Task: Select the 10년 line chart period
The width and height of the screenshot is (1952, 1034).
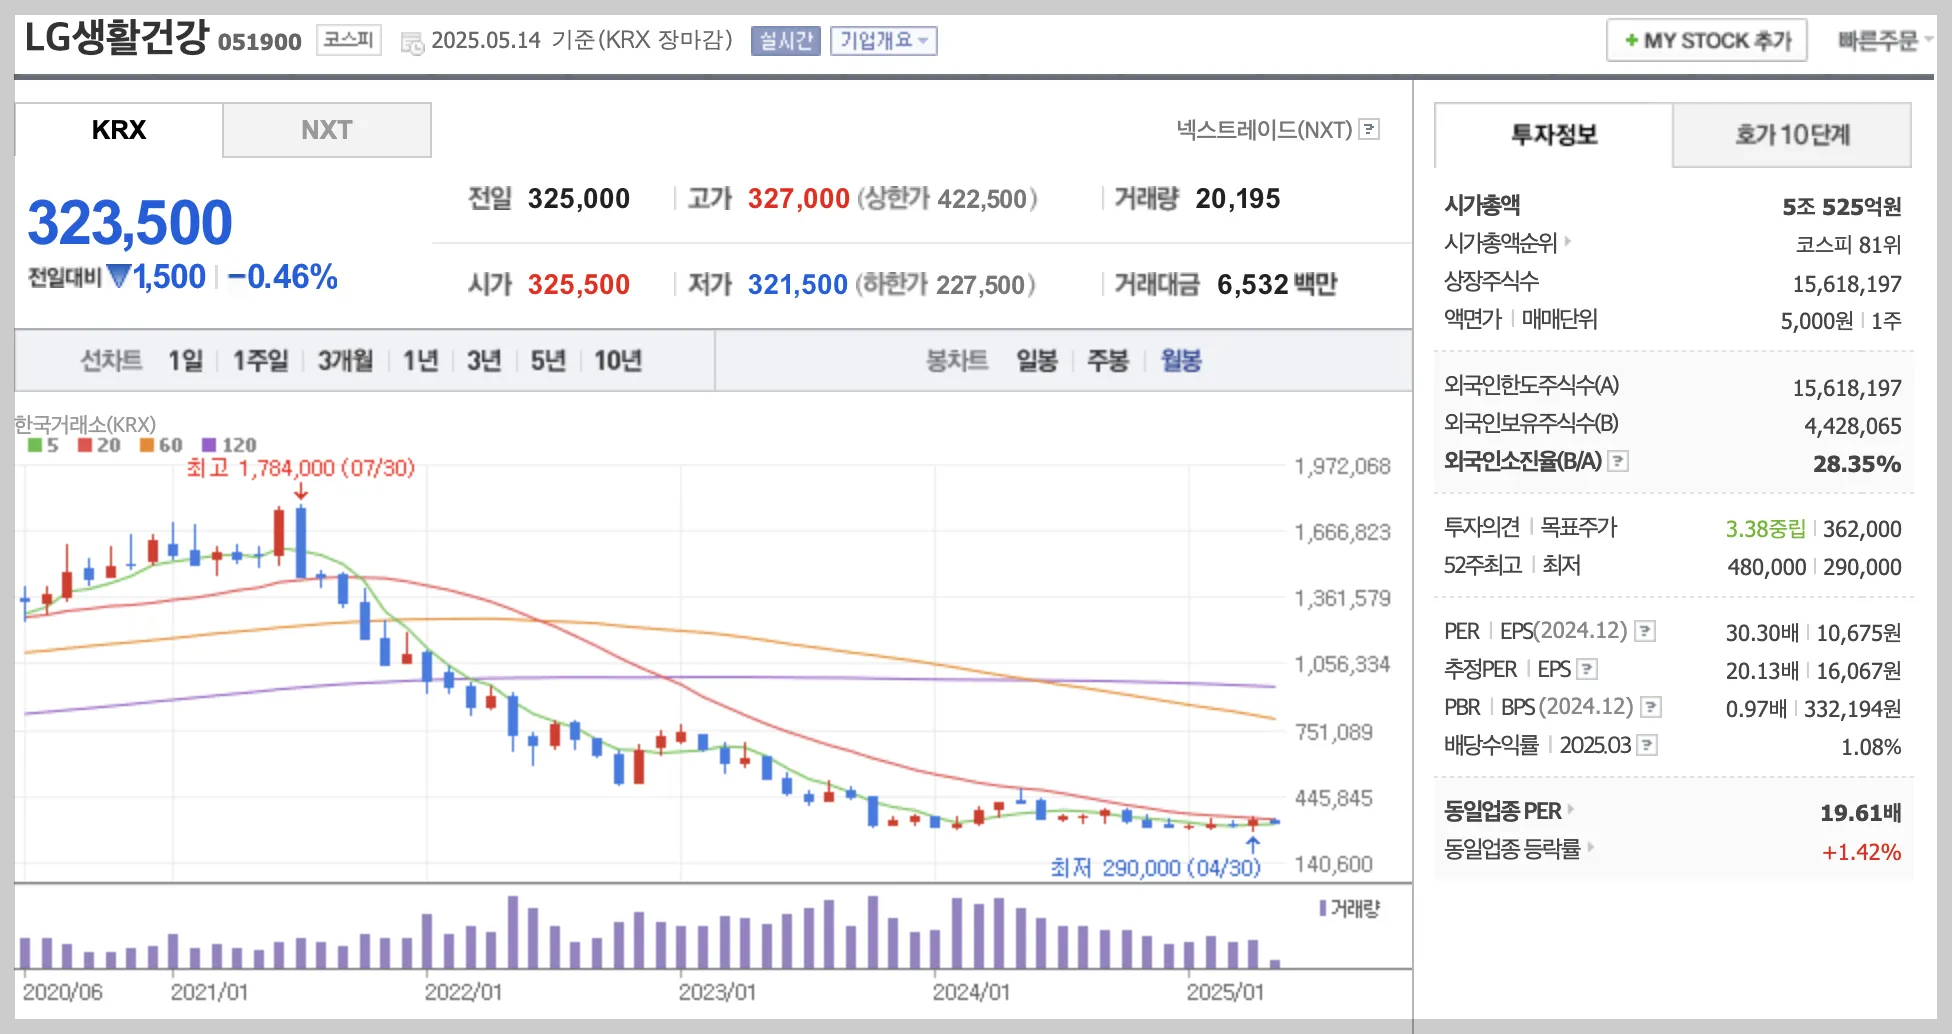Action: tap(618, 360)
